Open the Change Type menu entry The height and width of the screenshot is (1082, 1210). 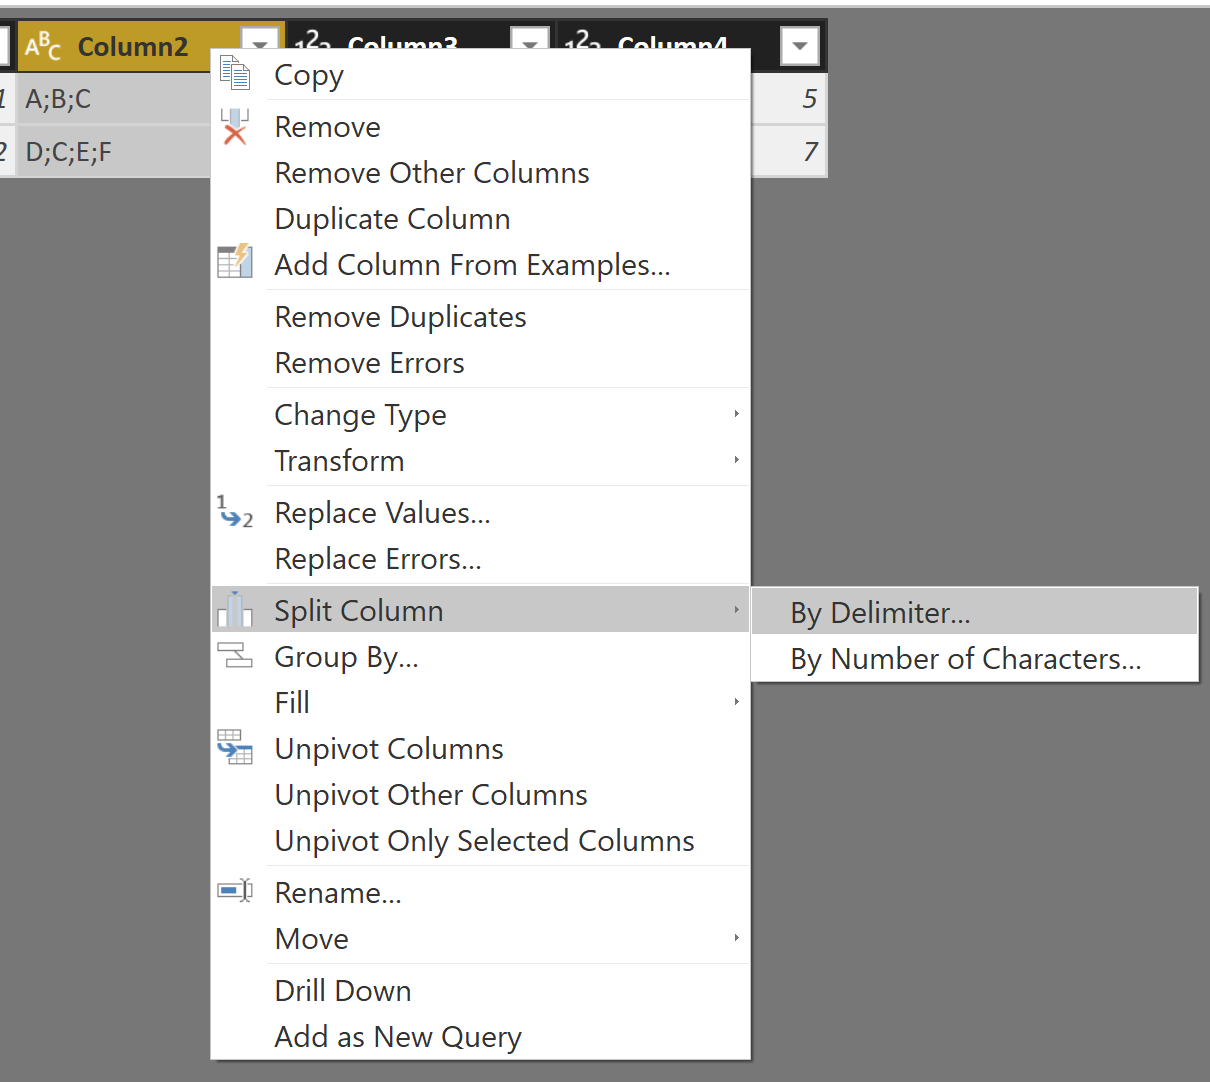tap(481, 415)
